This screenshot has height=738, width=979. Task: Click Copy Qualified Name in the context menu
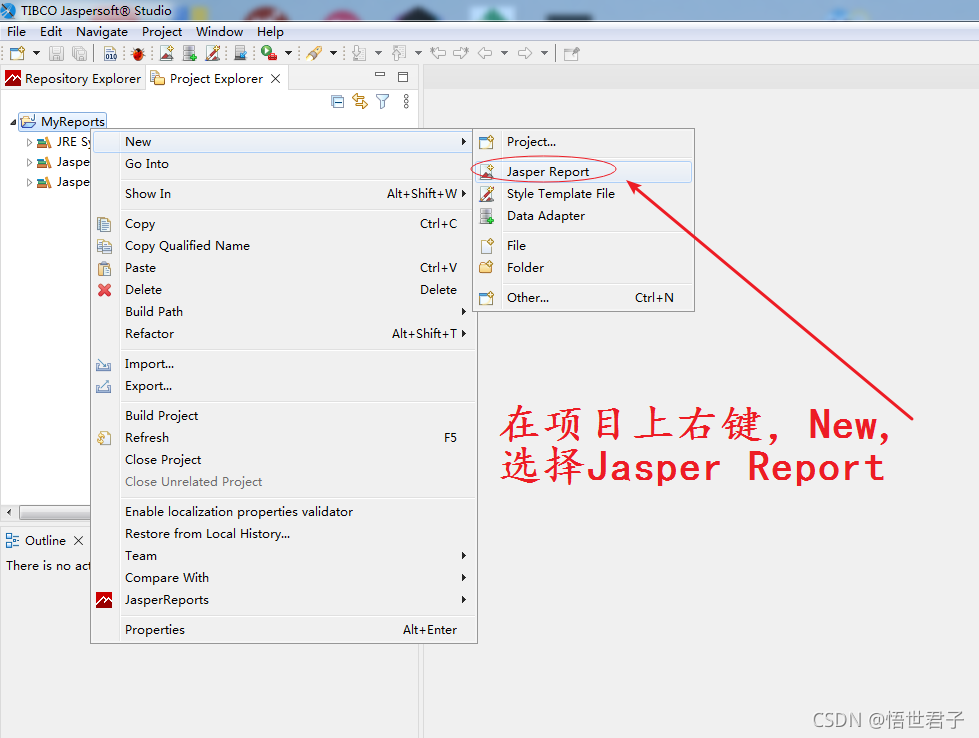(x=284, y=245)
